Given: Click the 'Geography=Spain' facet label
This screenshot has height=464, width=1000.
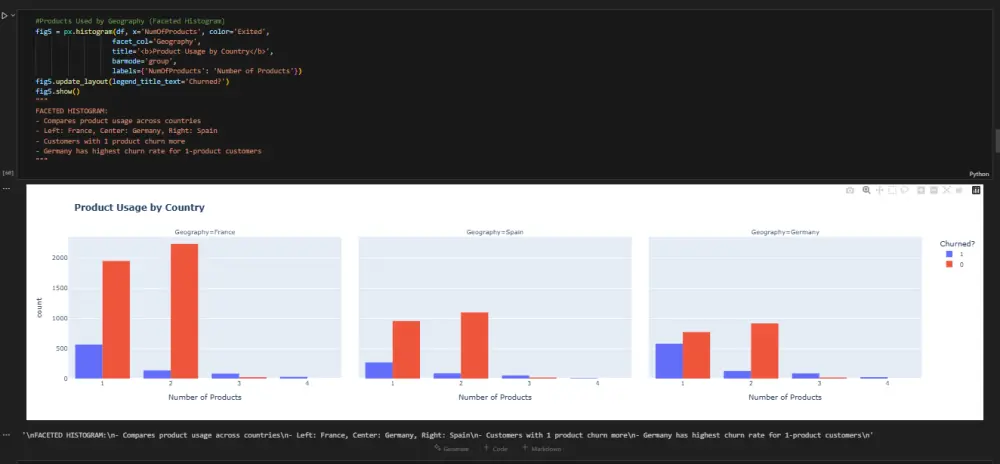Looking at the screenshot, I should pyautogui.click(x=495, y=232).
